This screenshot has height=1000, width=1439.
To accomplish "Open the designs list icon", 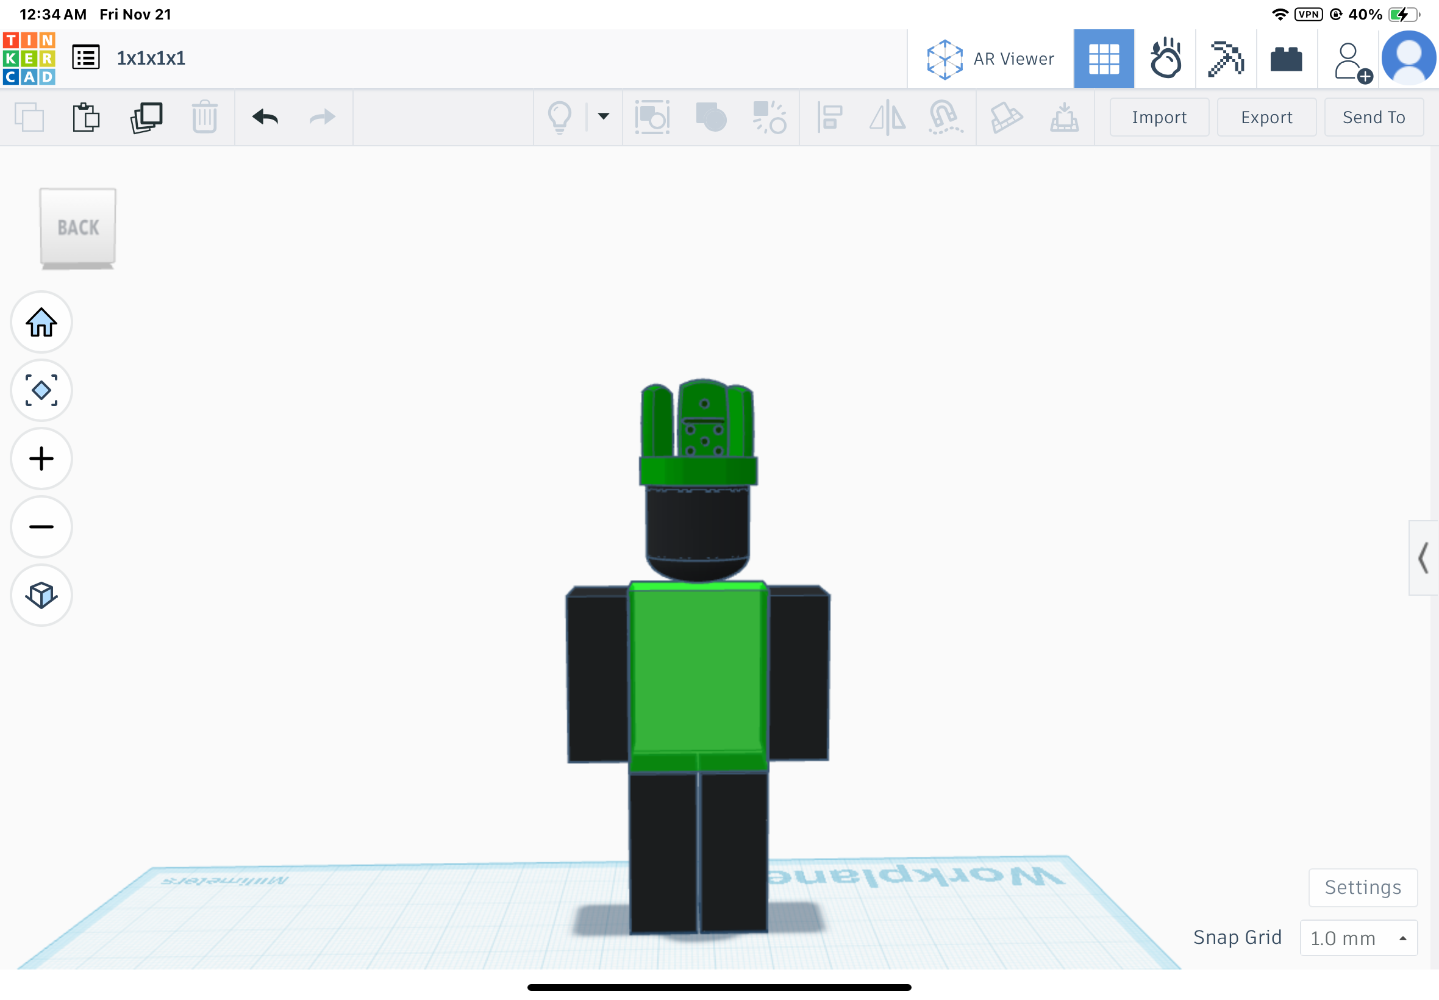I will 86,58.
